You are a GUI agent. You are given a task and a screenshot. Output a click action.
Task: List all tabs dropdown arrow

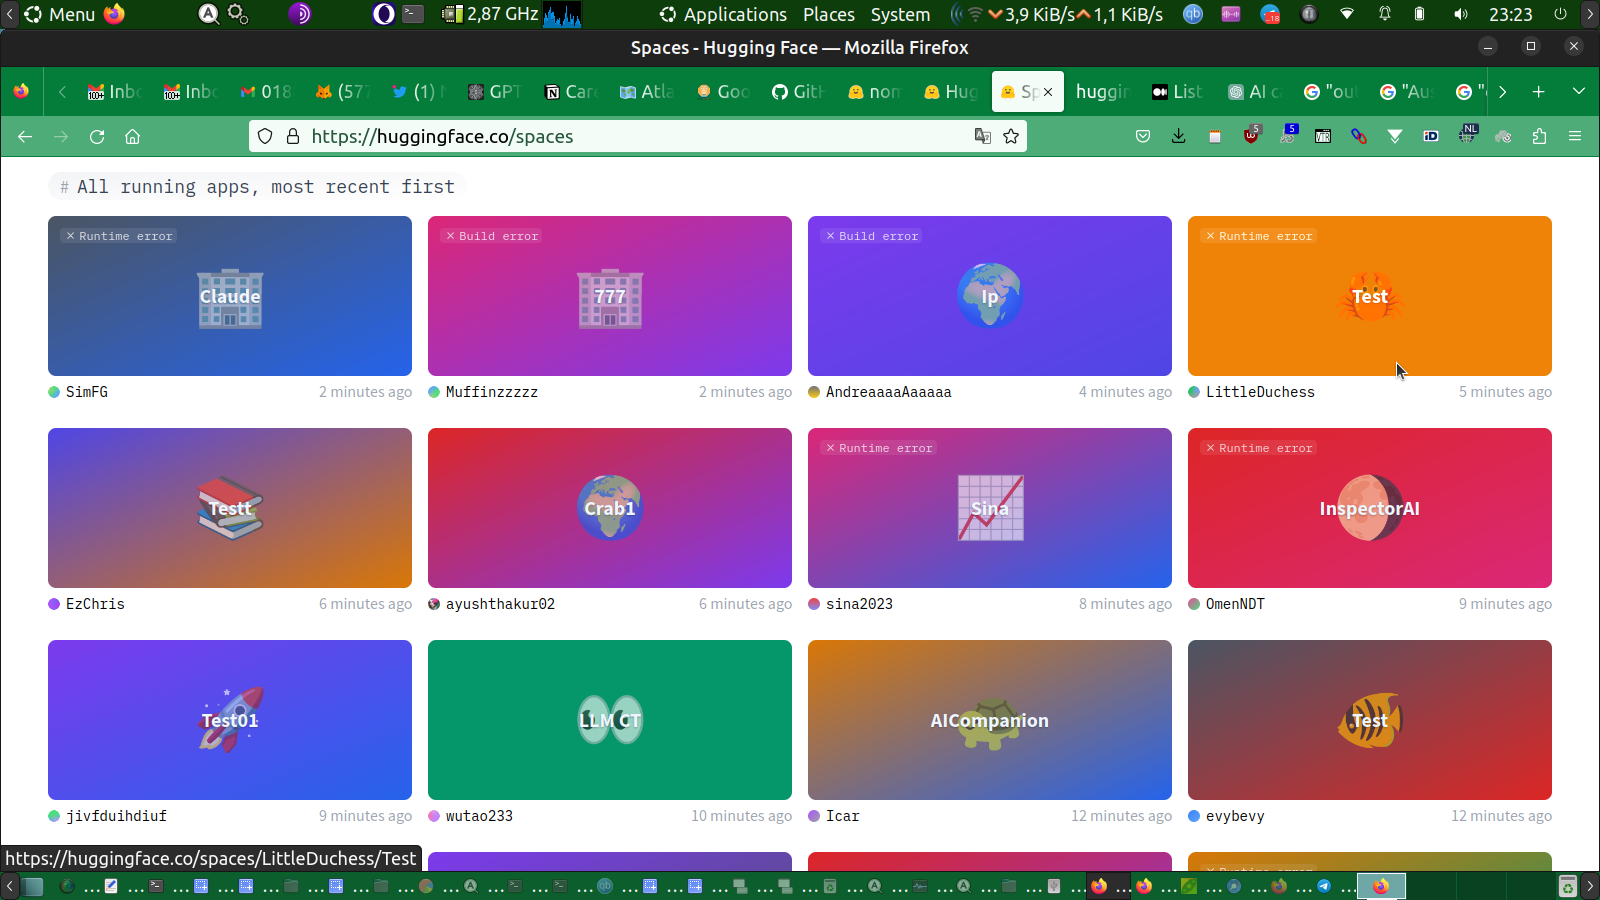(1579, 91)
